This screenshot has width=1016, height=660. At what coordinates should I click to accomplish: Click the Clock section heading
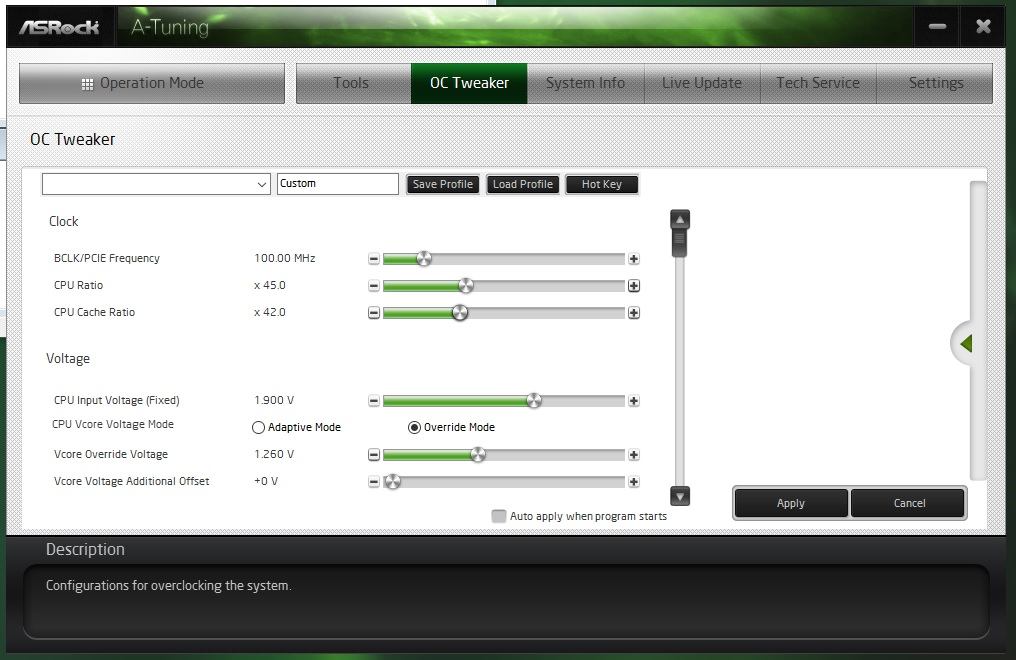point(64,222)
